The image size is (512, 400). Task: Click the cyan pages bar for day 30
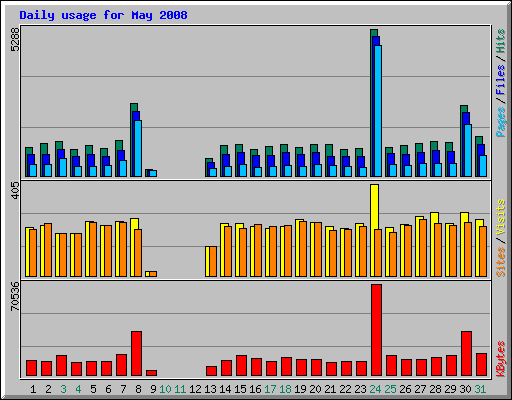[x=468, y=150]
